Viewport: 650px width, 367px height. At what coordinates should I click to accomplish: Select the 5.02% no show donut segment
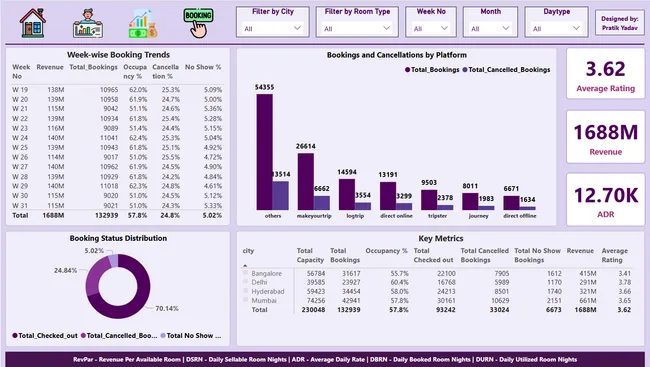[114, 260]
